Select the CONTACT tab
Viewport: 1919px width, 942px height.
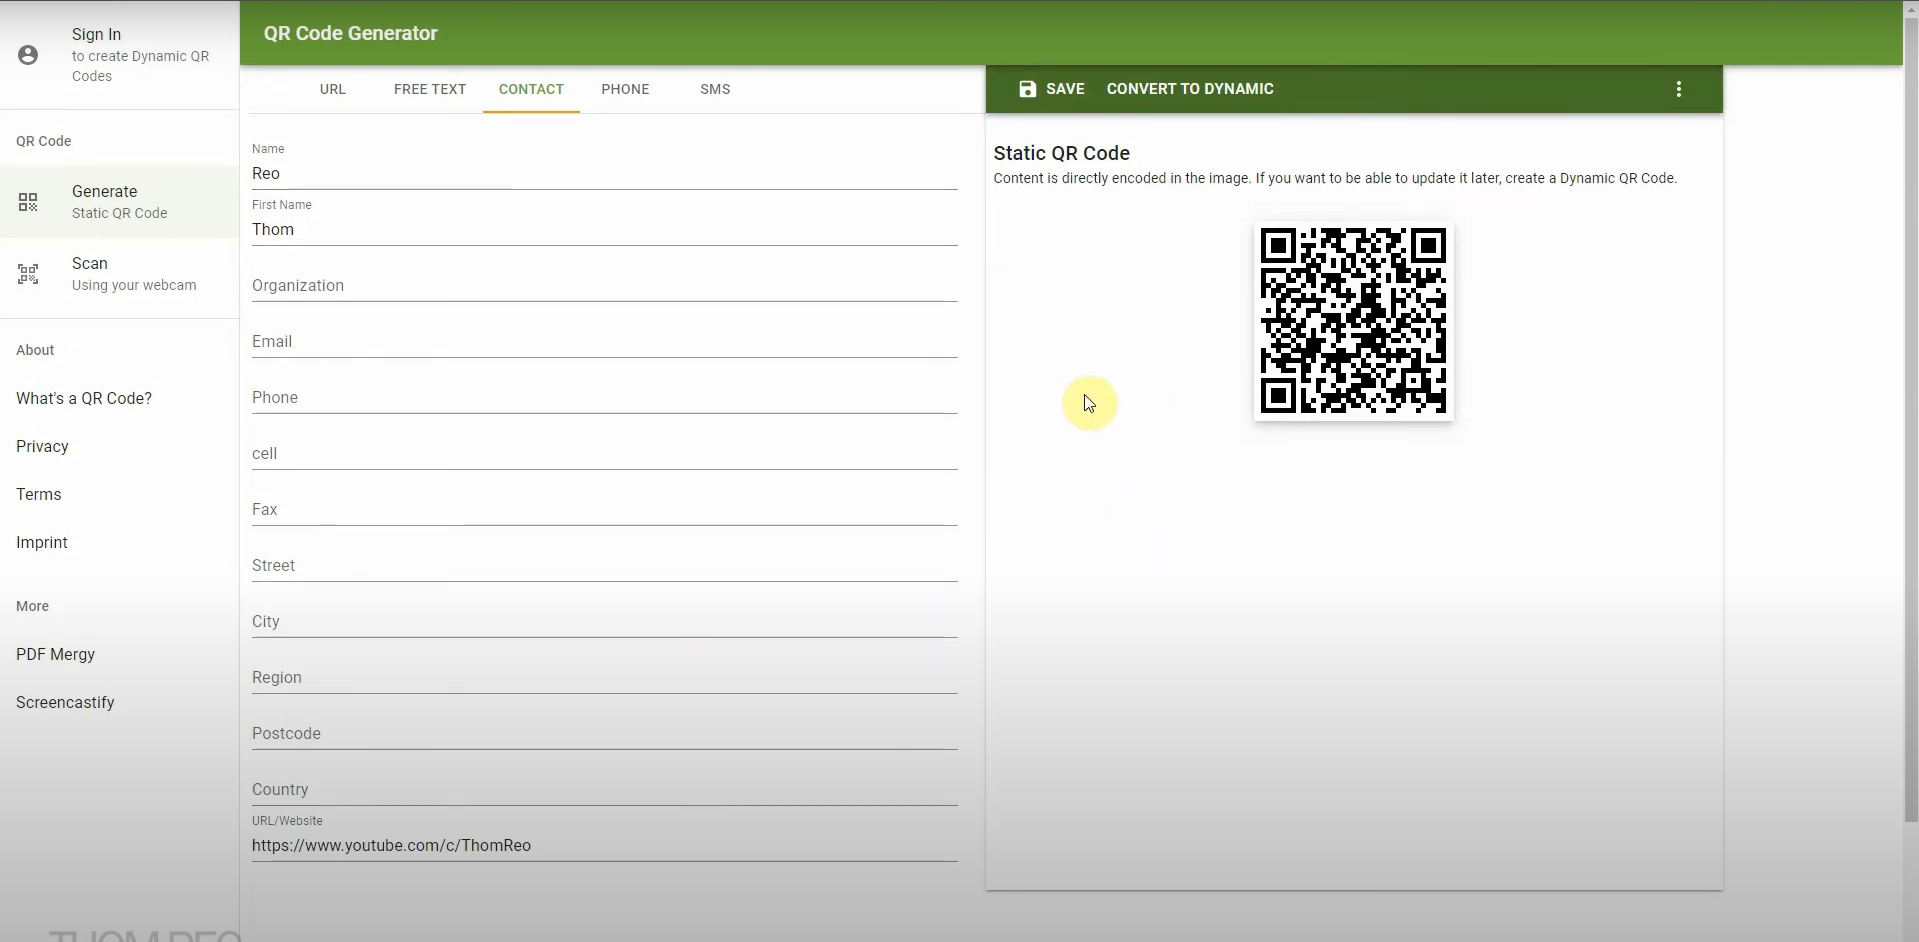(531, 89)
